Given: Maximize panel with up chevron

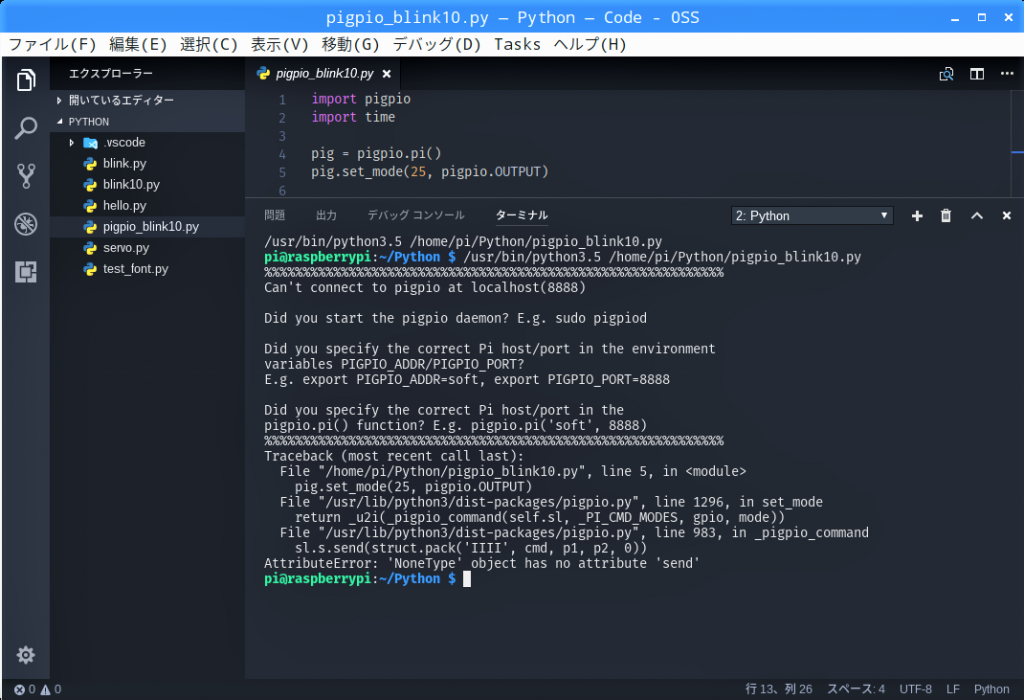Looking at the screenshot, I should point(976,215).
